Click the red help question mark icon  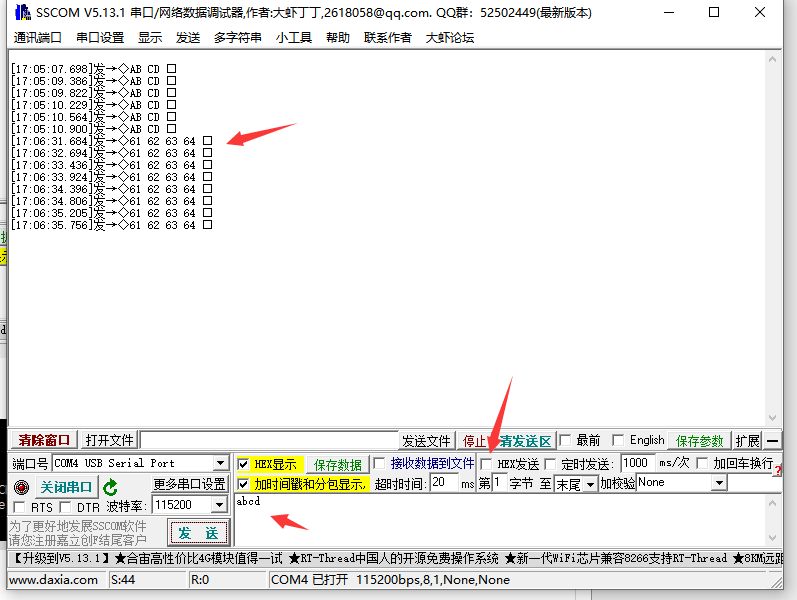(x=777, y=470)
